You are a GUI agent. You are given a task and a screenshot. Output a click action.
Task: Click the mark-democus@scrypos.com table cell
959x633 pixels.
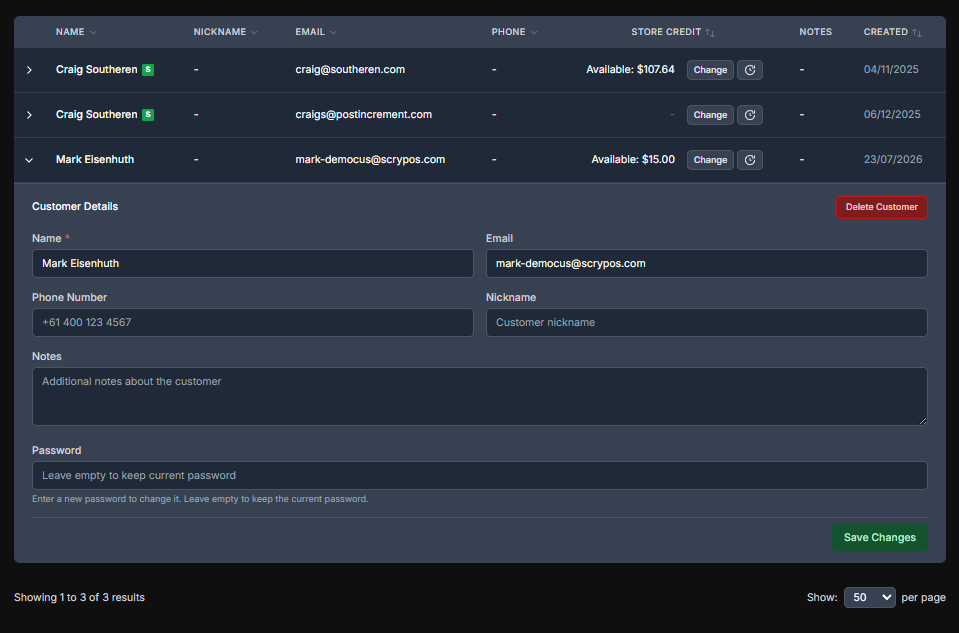coord(370,160)
